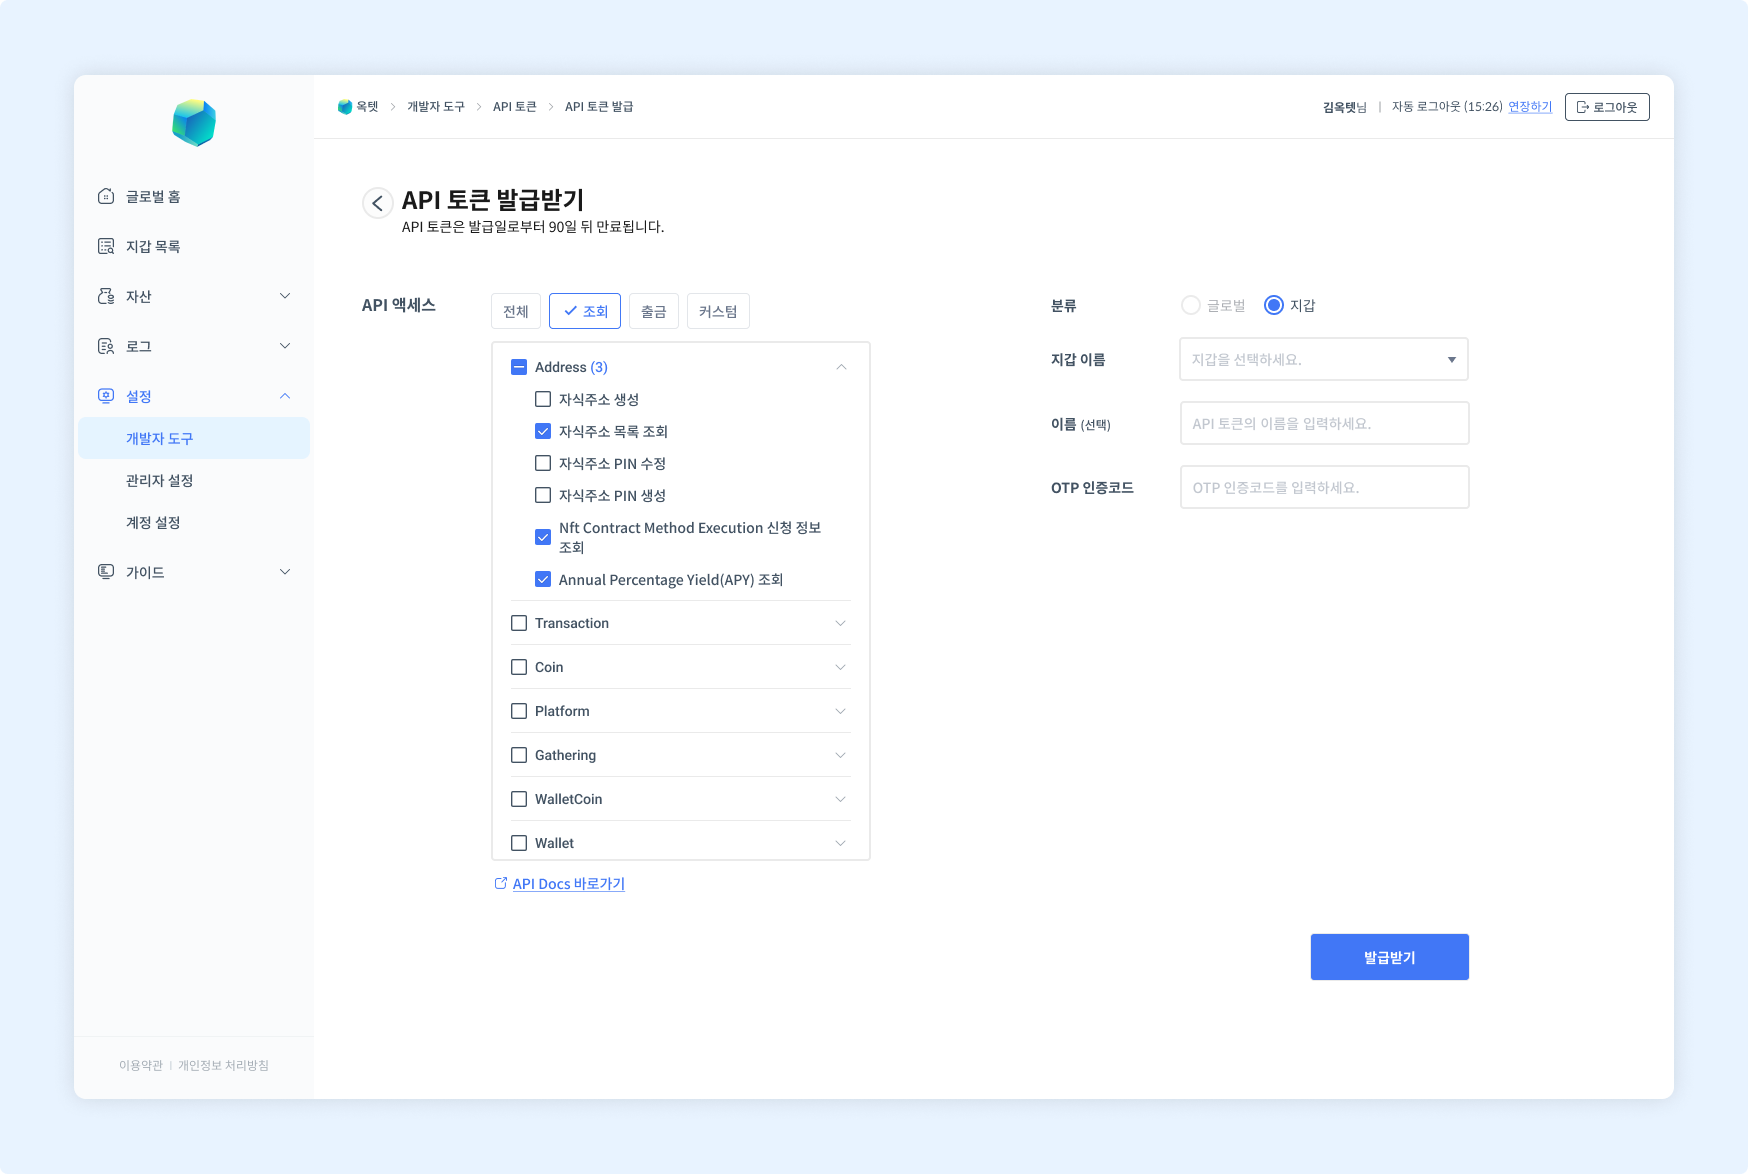Check the WalletCoin group checkbox
Image resolution: width=1748 pixels, height=1174 pixels.
pyautogui.click(x=519, y=799)
